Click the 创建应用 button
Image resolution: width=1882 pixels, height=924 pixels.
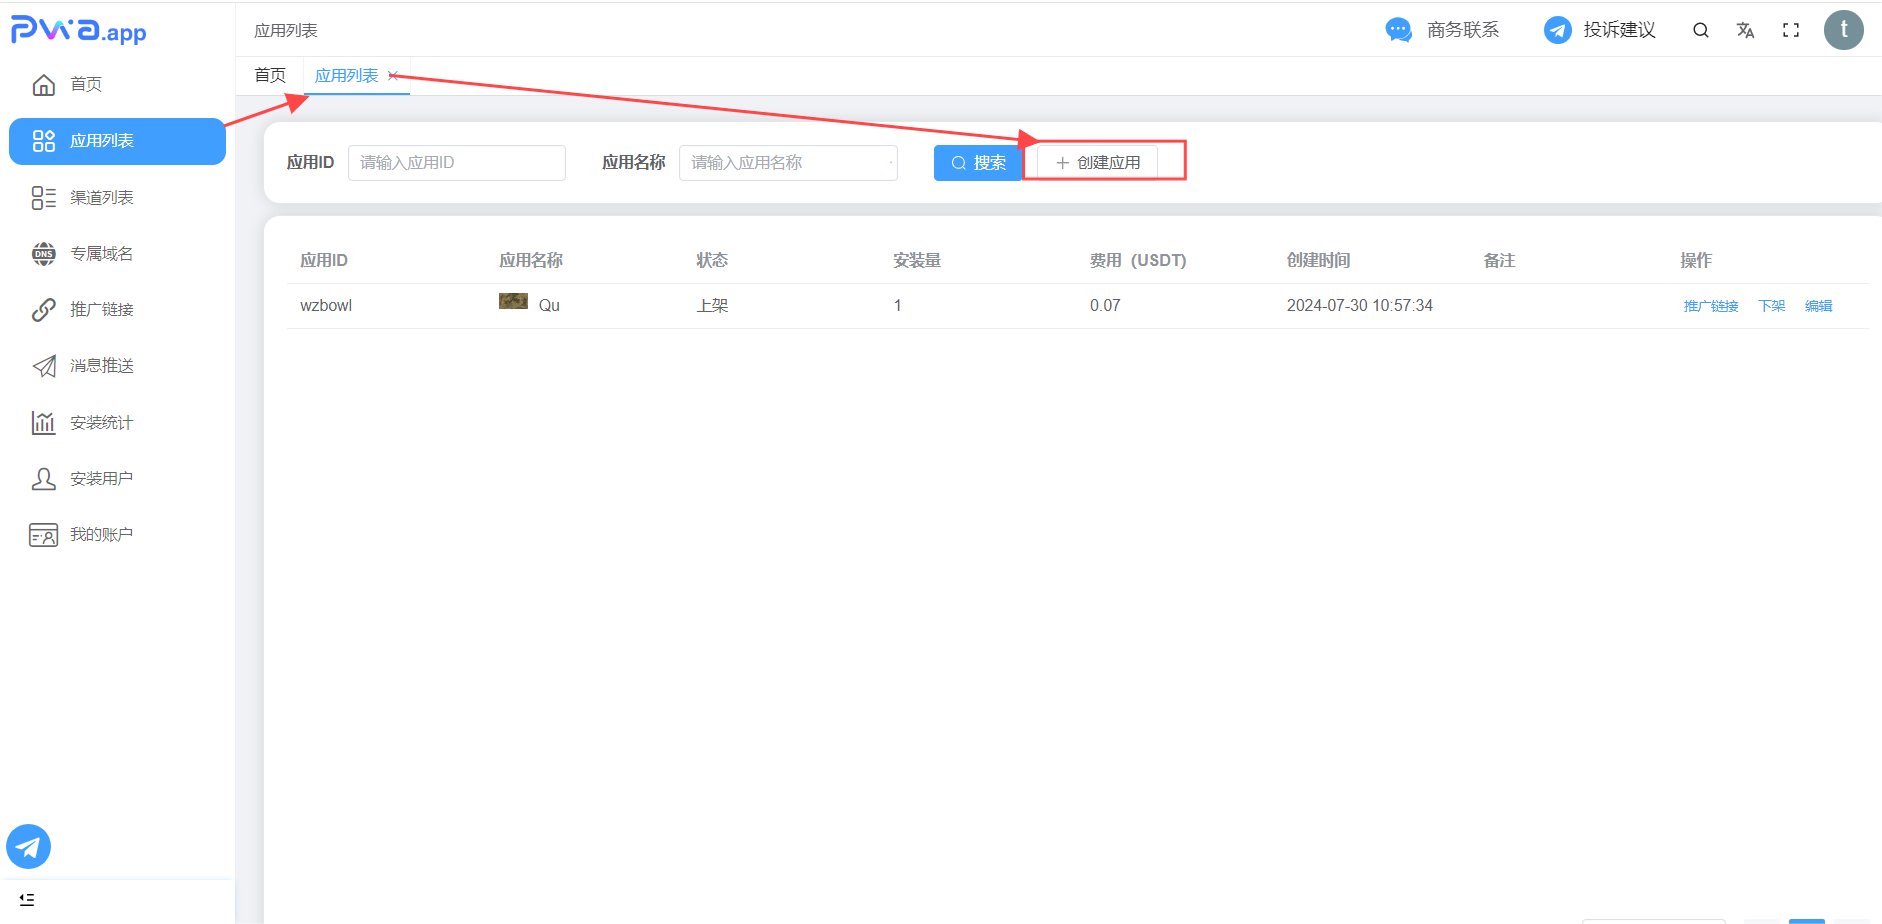point(1098,163)
